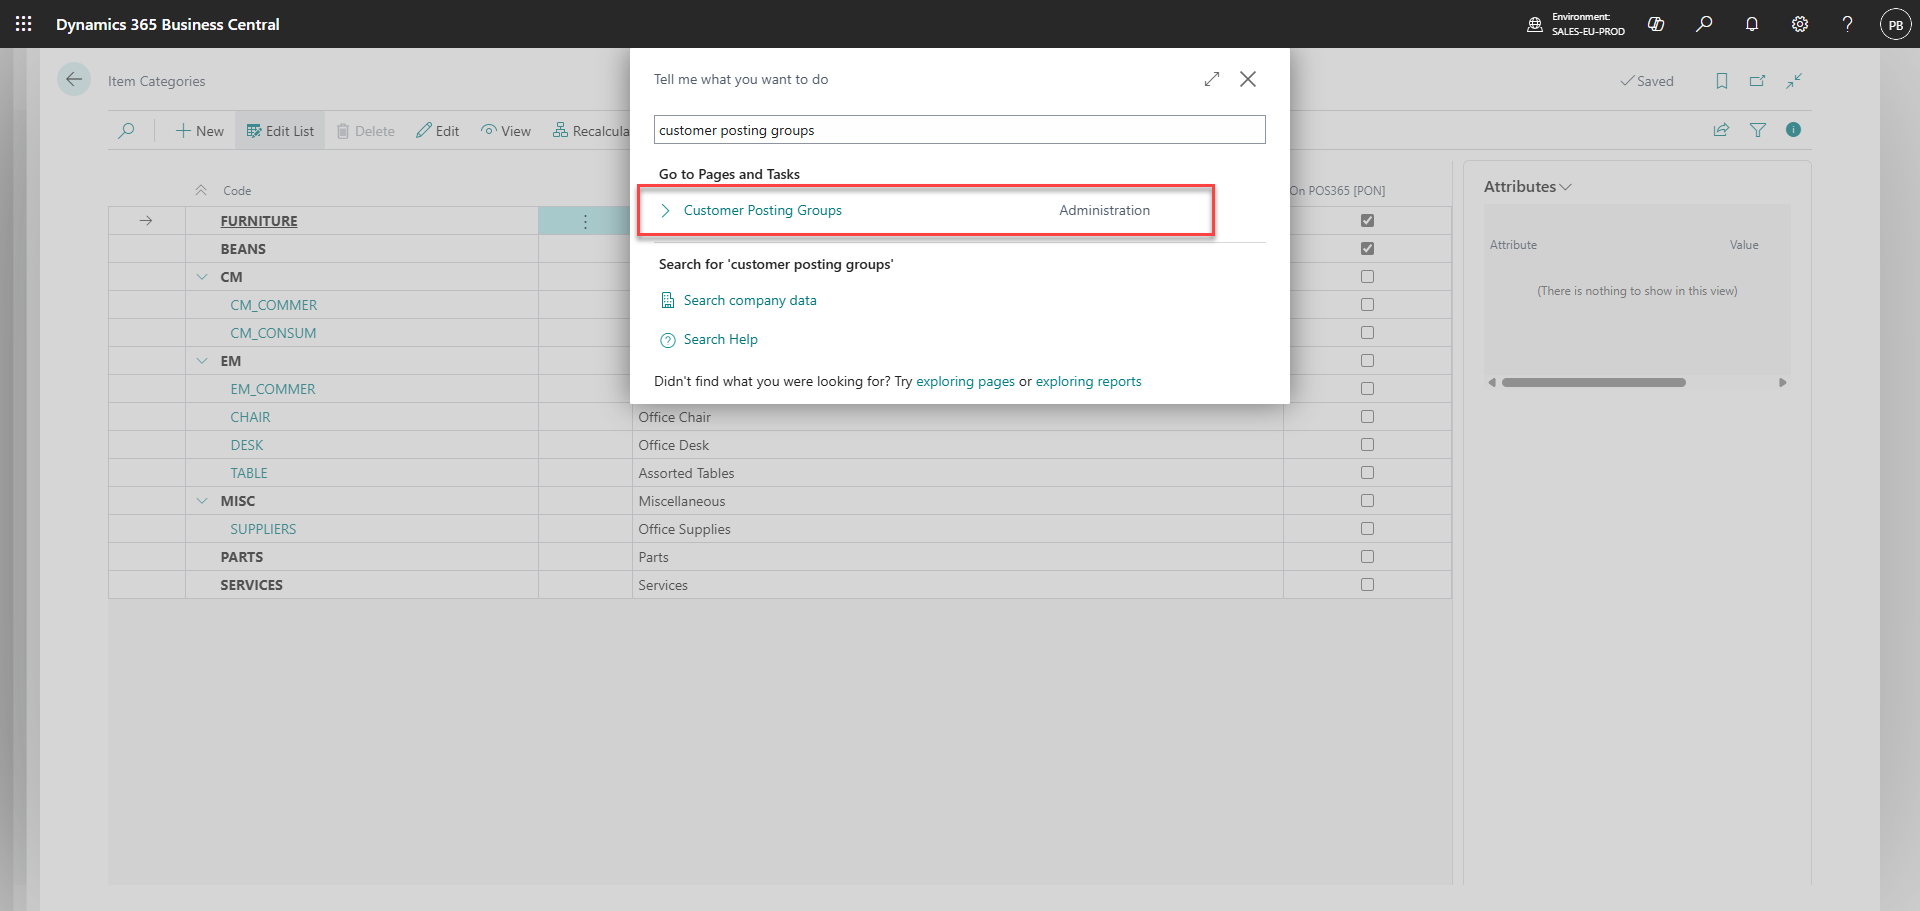Screen dimensions: 1920x911
Task: Click the Tell Me search input field
Action: [960, 130]
